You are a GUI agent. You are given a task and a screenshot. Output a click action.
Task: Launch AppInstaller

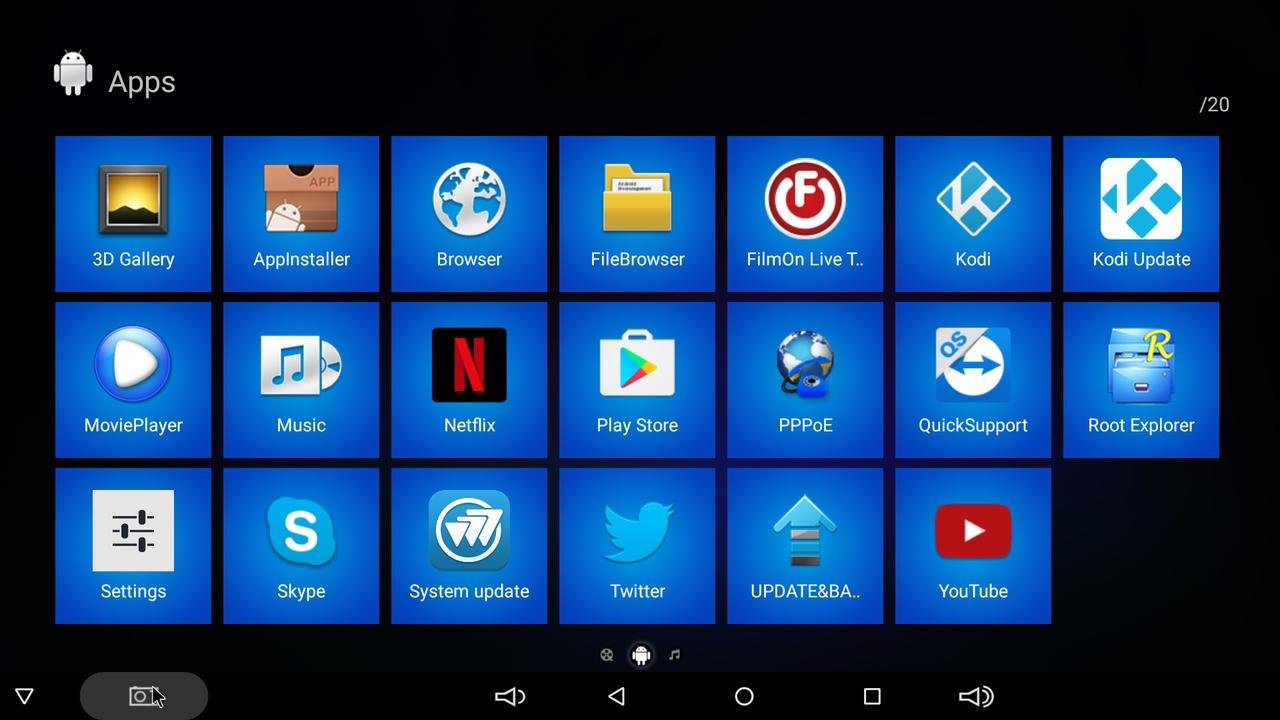coord(301,214)
